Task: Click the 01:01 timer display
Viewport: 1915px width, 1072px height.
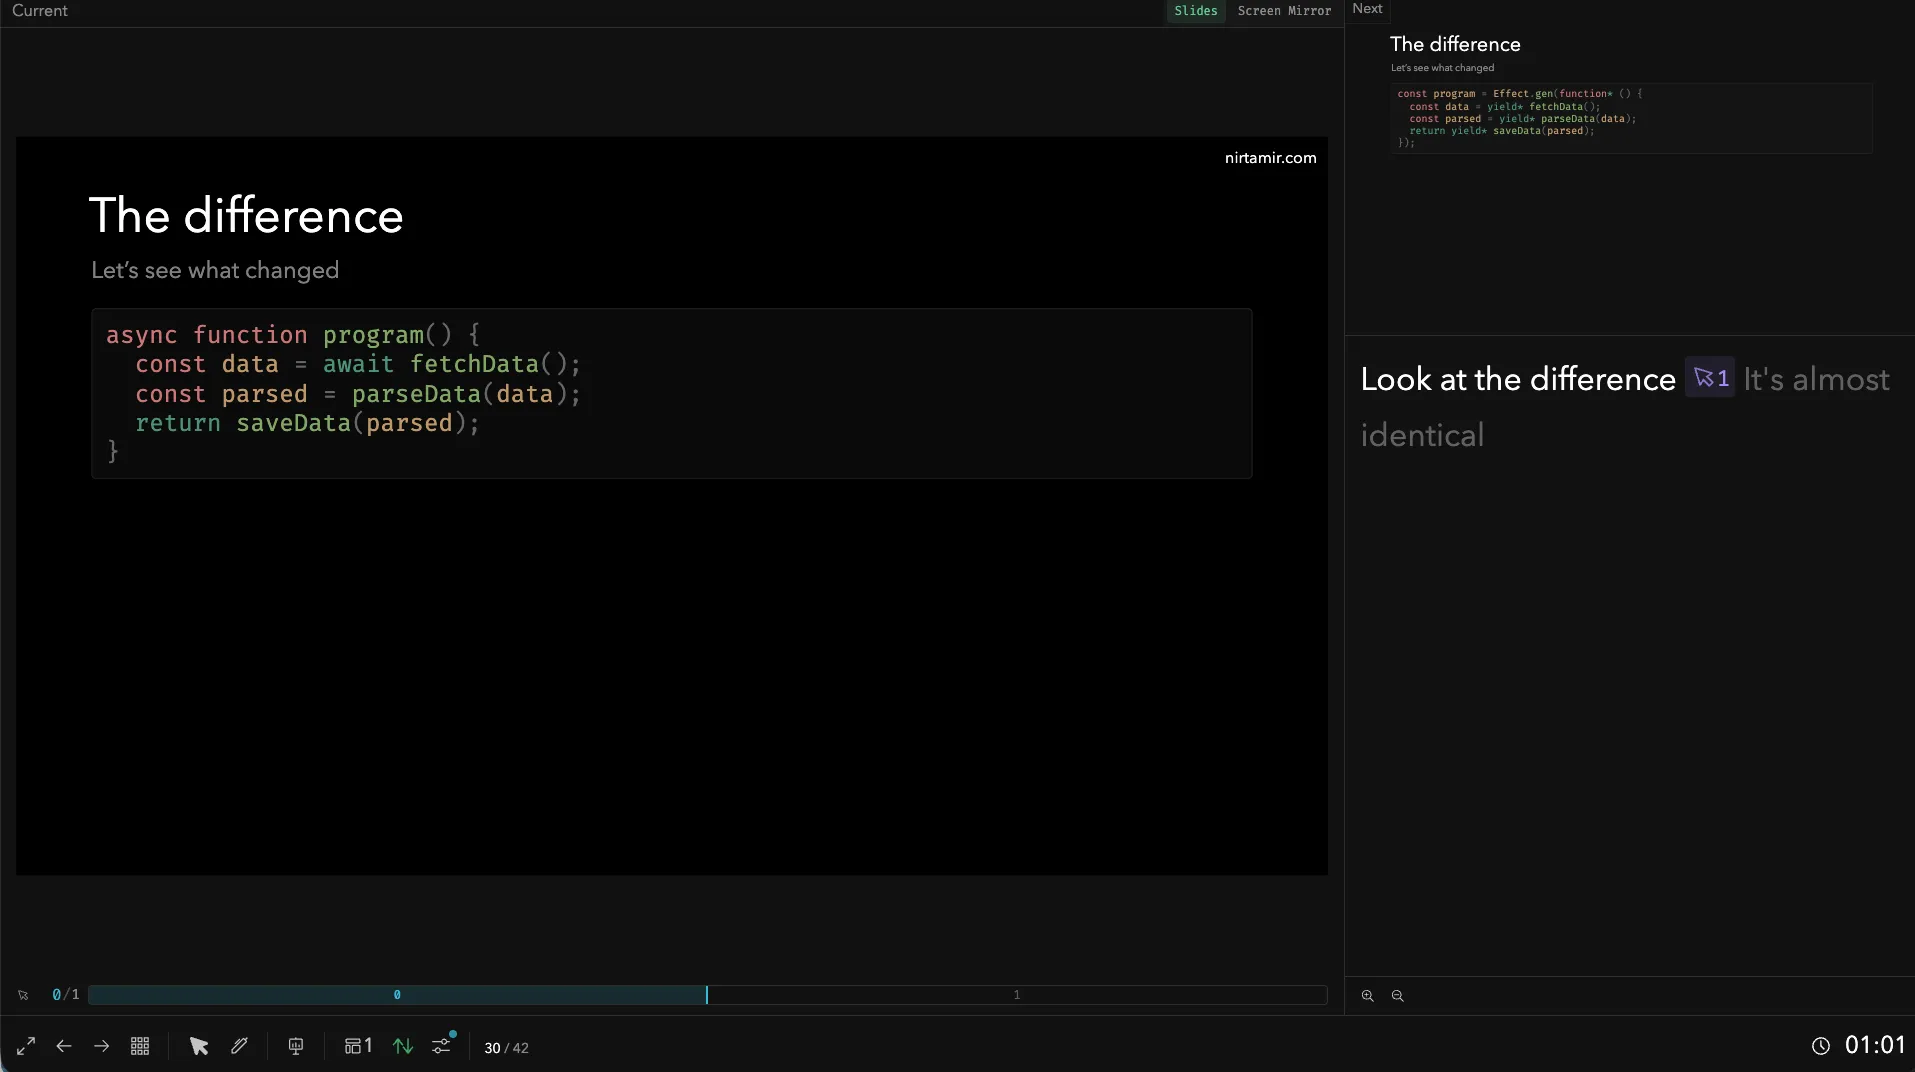Action: (1875, 1045)
